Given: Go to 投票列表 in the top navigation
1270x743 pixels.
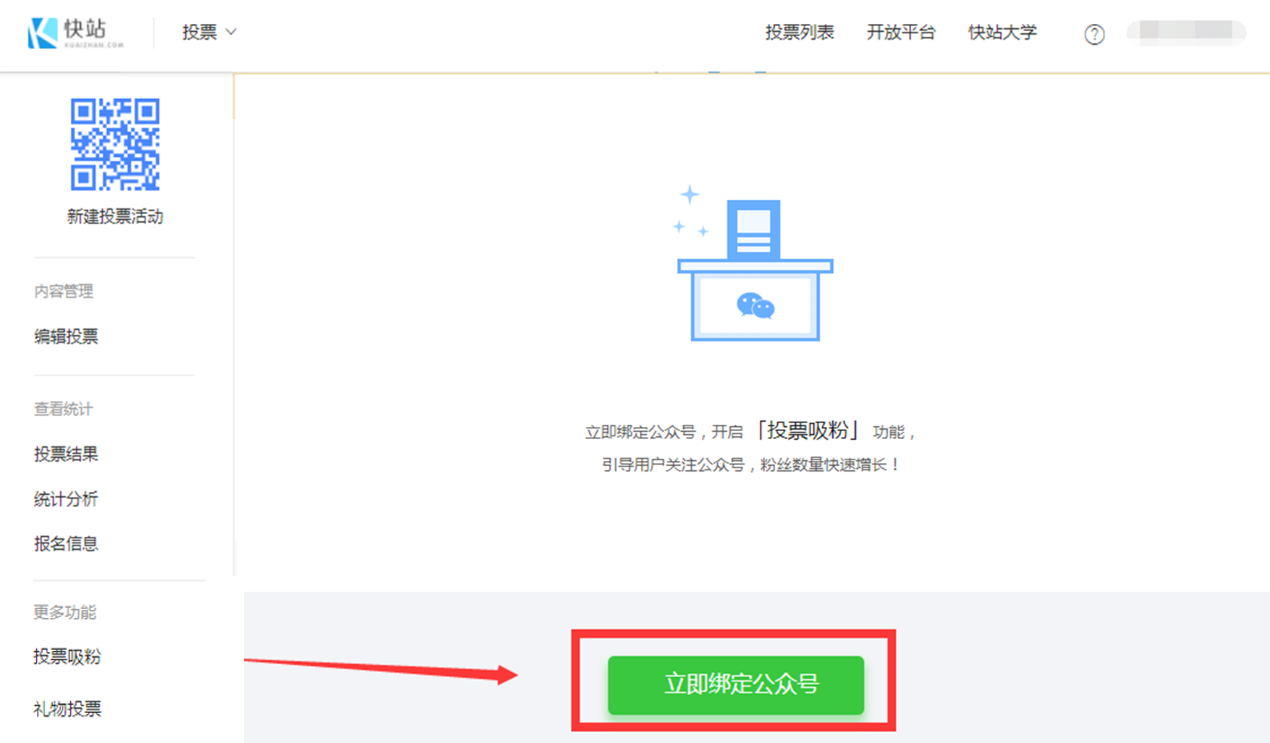Looking at the screenshot, I should pyautogui.click(x=799, y=33).
